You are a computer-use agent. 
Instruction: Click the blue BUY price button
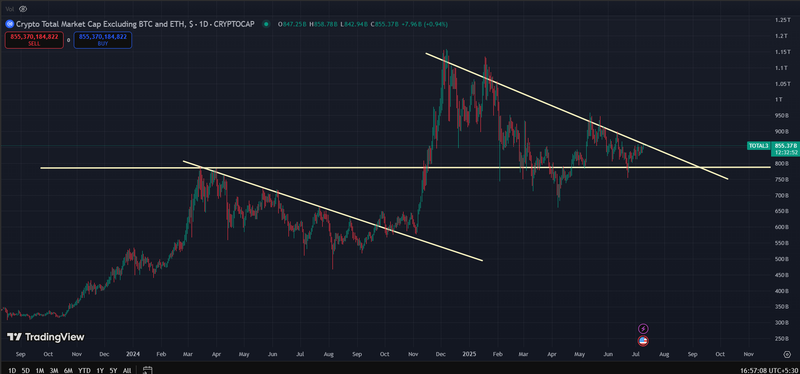(x=103, y=40)
